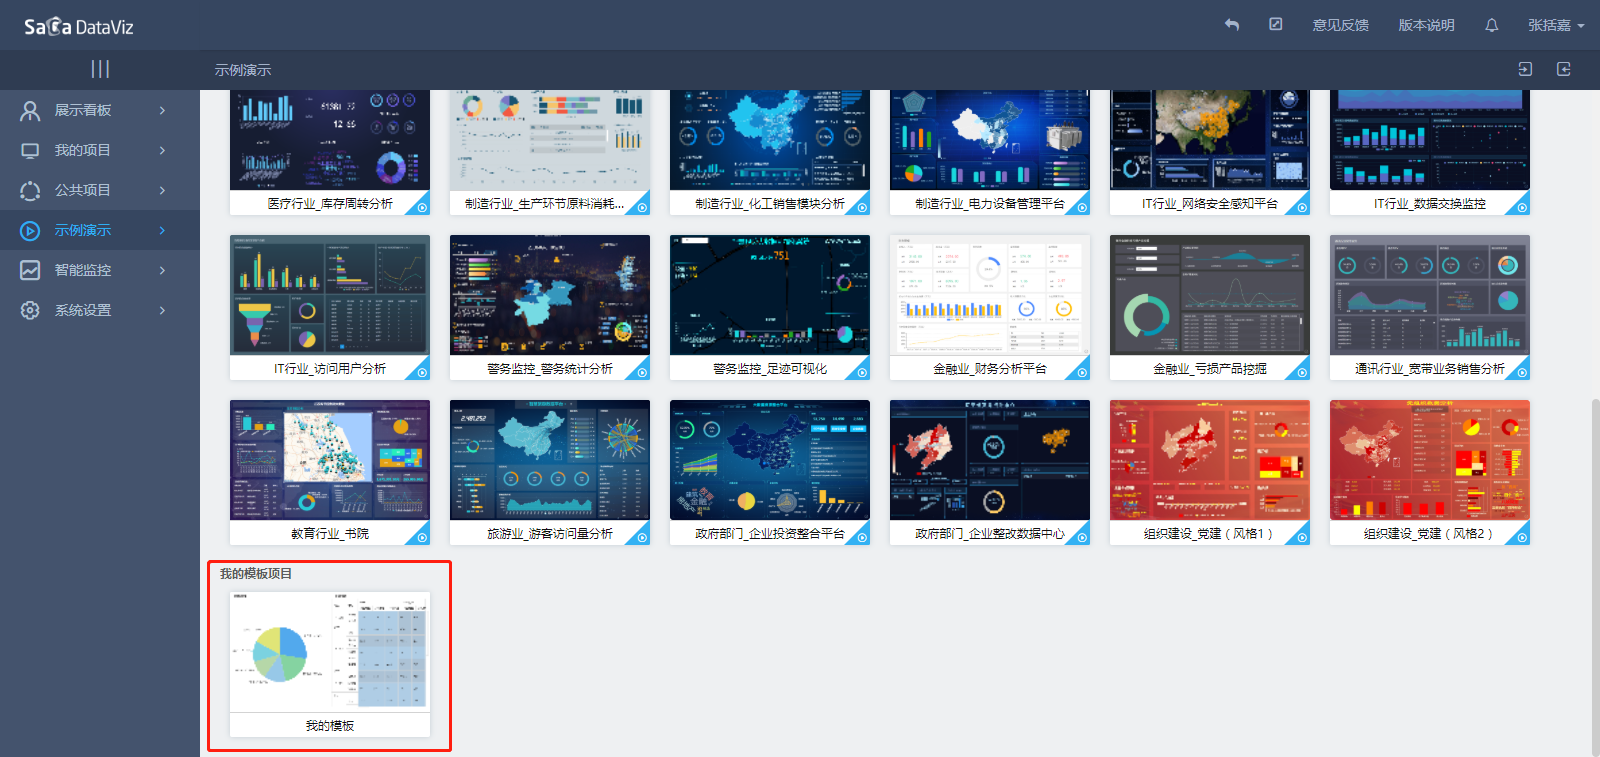Preview 警务监控_足迹可视化 via corner icon
1600x757 pixels.
862,372
